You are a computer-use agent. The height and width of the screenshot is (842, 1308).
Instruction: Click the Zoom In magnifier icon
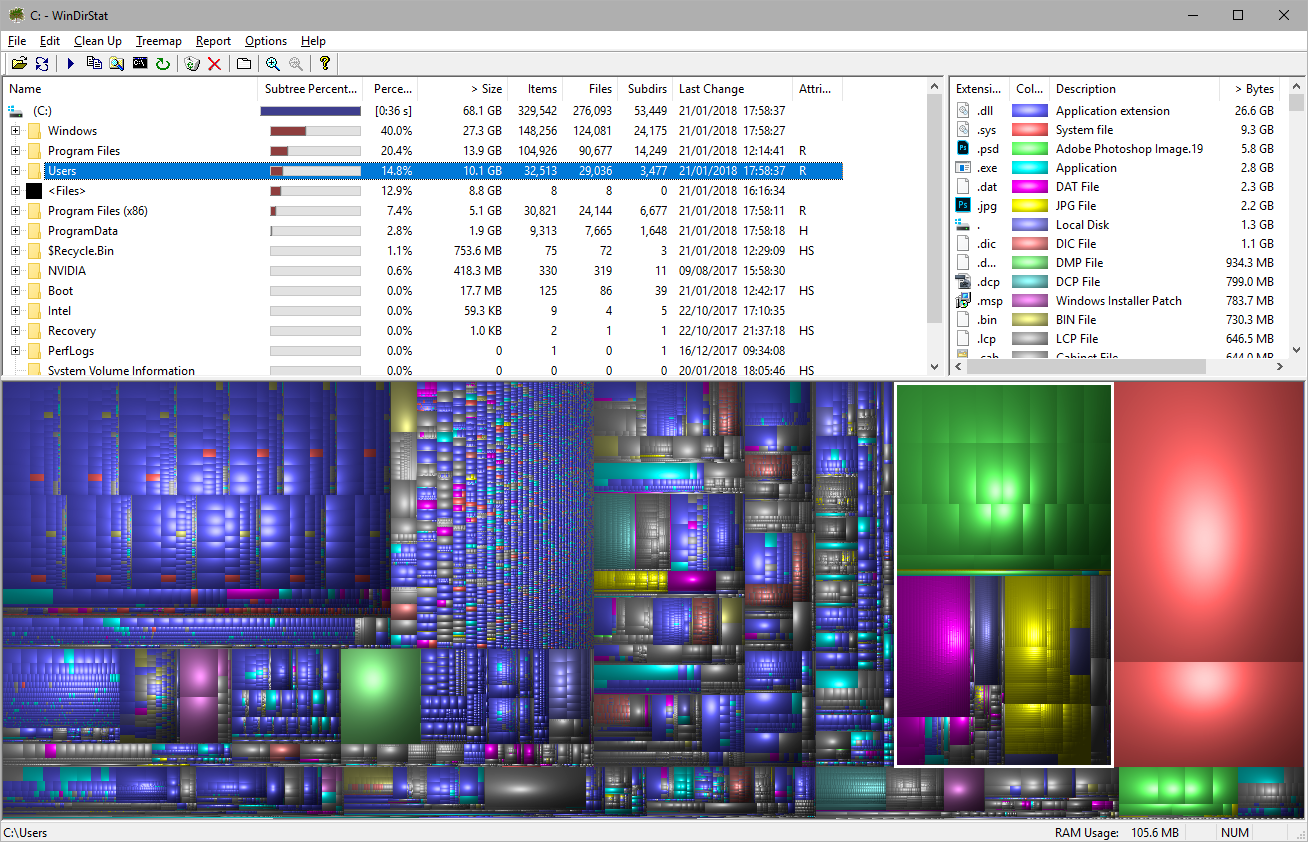(x=273, y=64)
